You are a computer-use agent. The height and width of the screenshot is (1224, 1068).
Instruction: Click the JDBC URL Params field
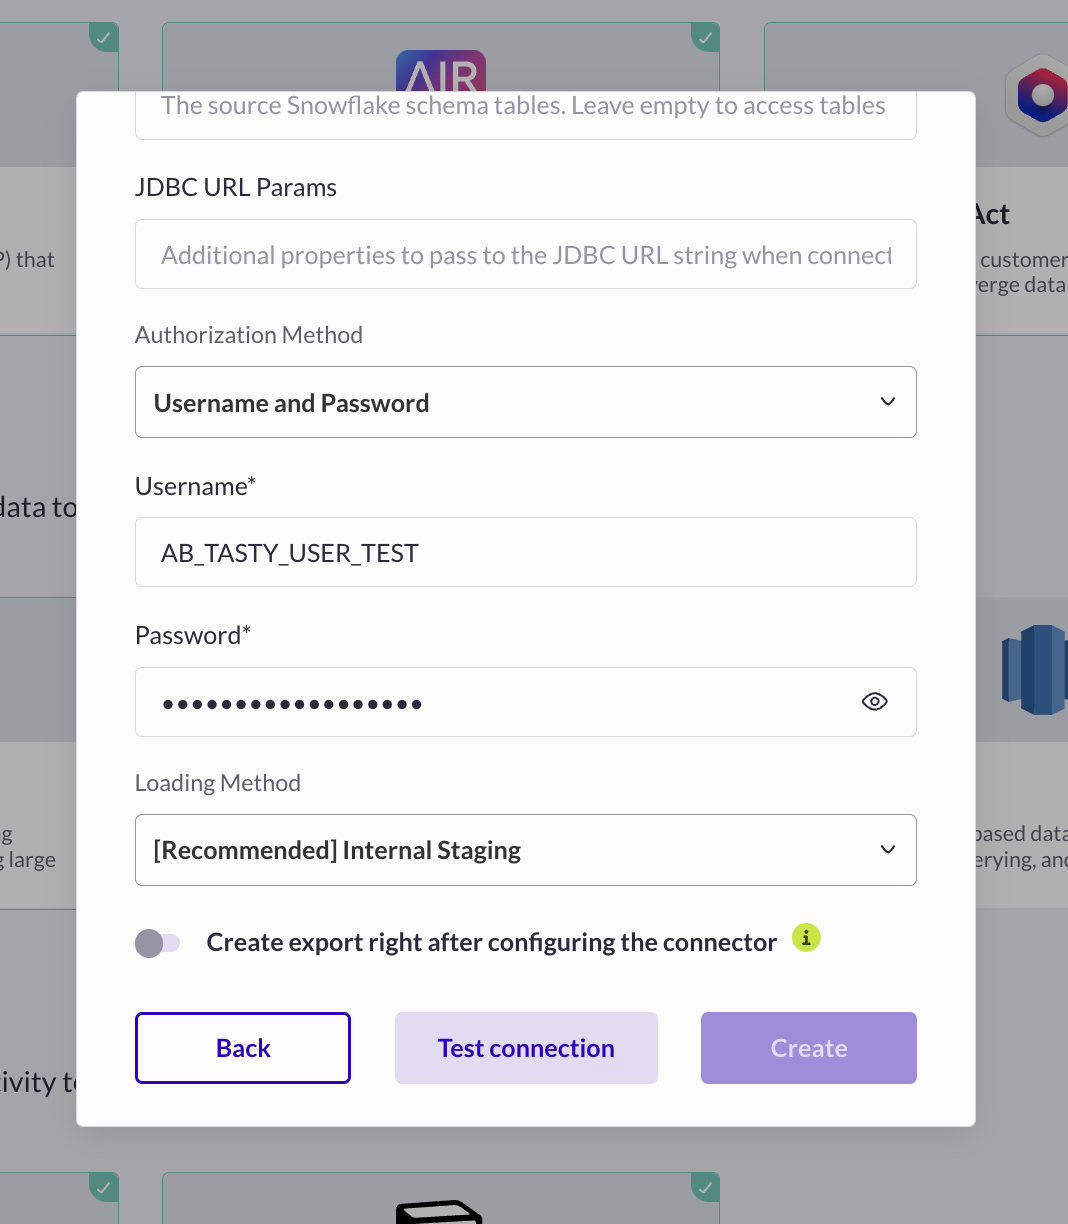pyautogui.click(x=526, y=254)
